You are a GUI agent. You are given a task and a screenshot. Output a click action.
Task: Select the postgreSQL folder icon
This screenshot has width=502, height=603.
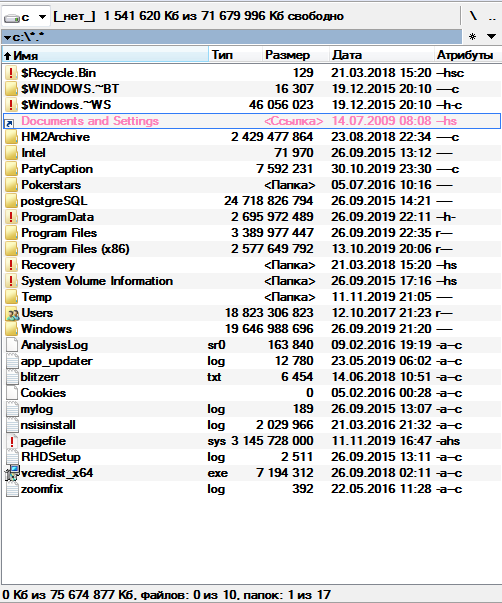point(12,201)
